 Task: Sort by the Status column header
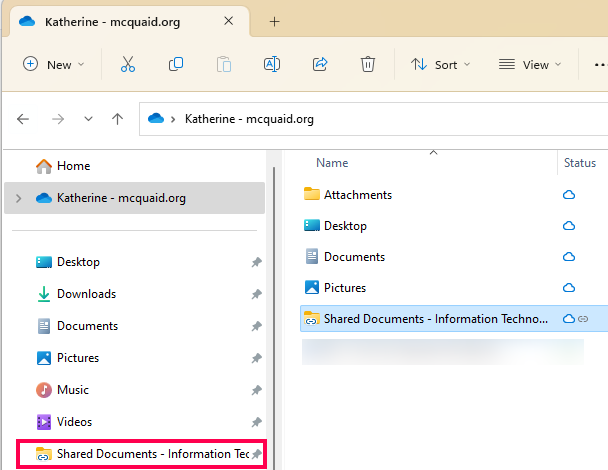pos(580,163)
